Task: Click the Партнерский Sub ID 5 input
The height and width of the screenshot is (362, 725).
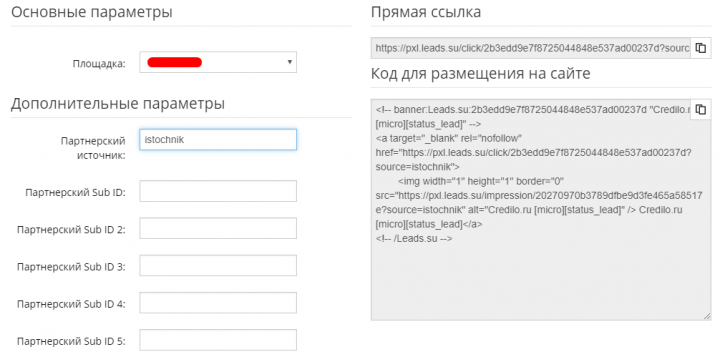Action: click(218, 340)
